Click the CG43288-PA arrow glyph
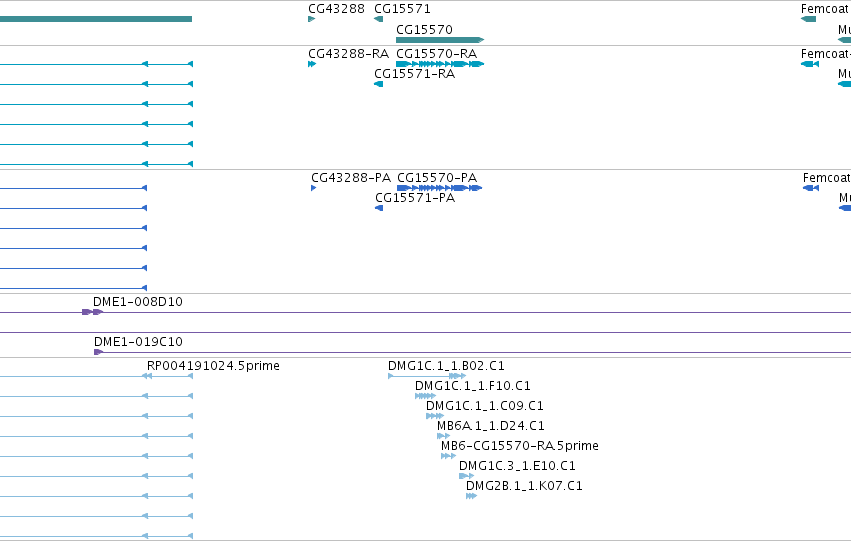The height and width of the screenshot is (541, 851). click(x=314, y=188)
